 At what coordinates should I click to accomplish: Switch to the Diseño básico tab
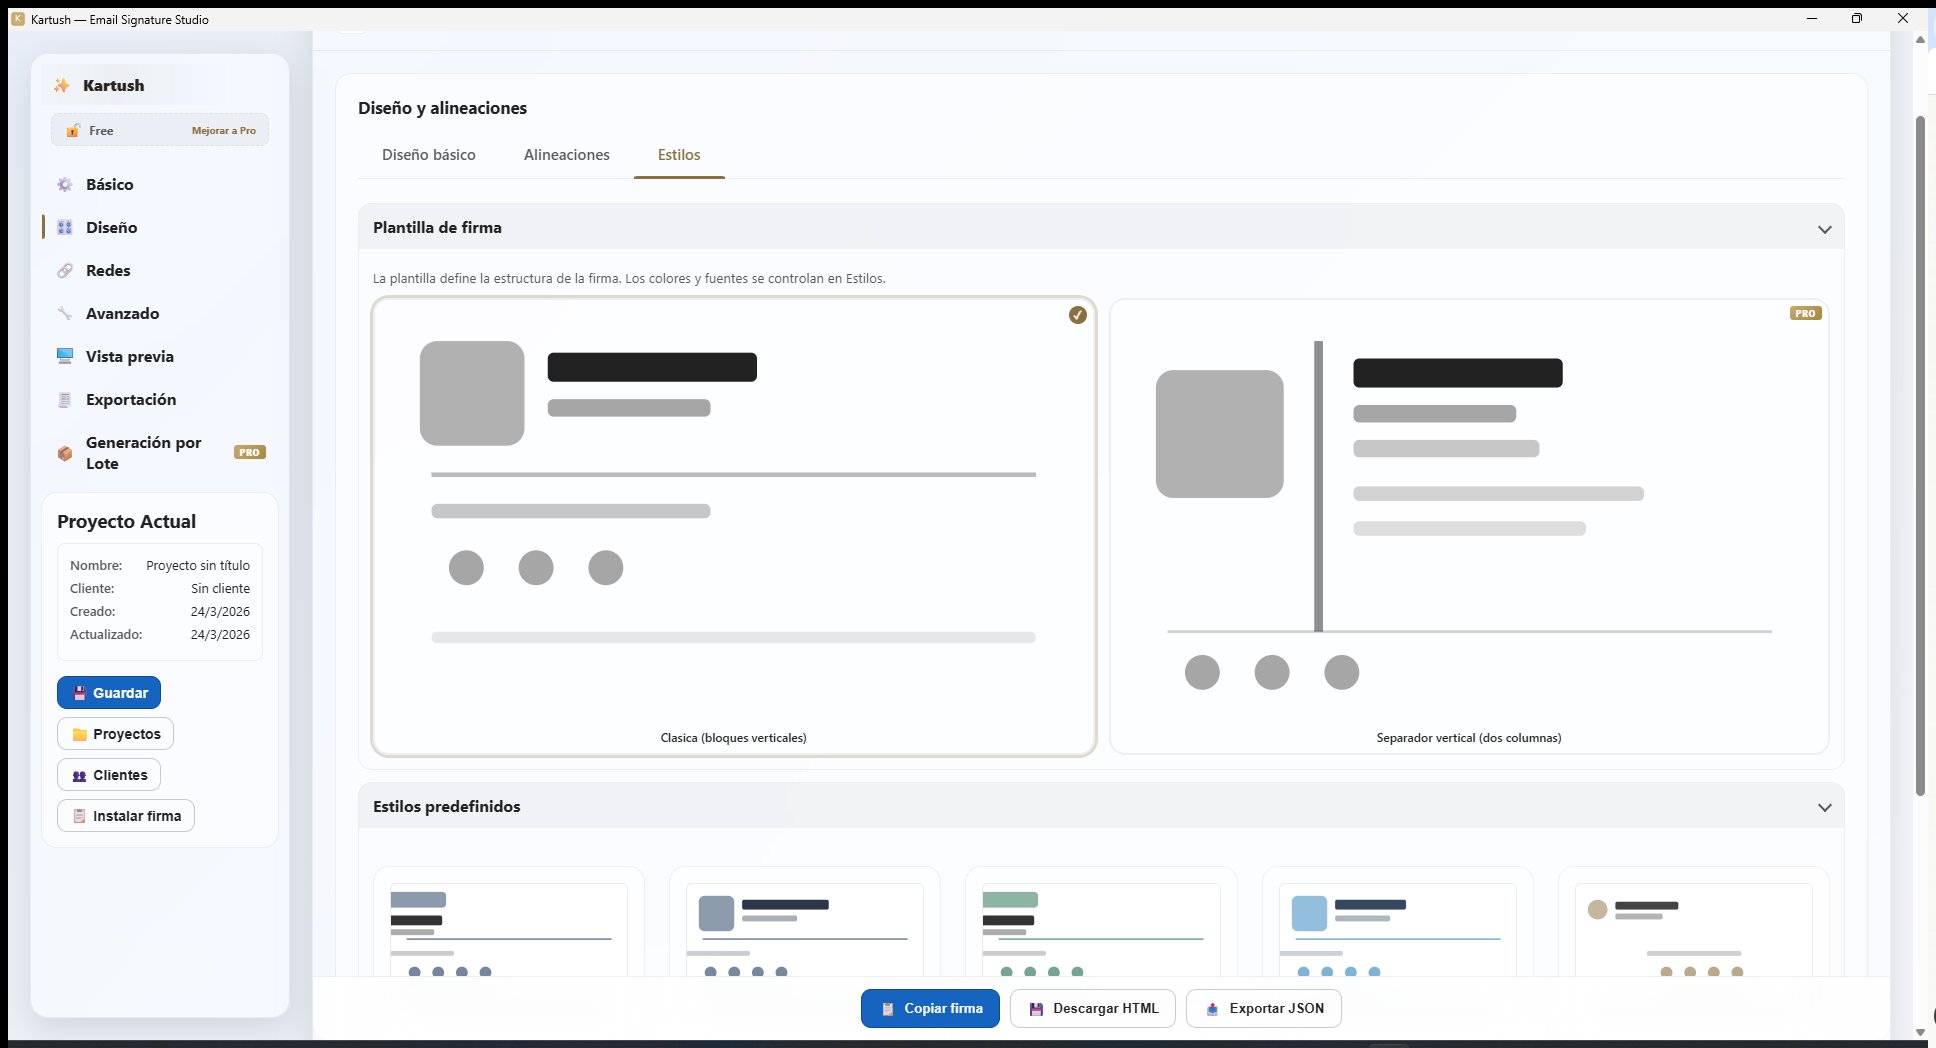(x=428, y=155)
